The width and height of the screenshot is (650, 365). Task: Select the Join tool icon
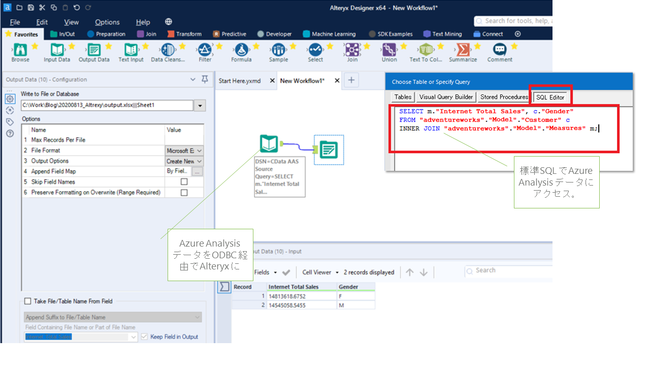352,50
